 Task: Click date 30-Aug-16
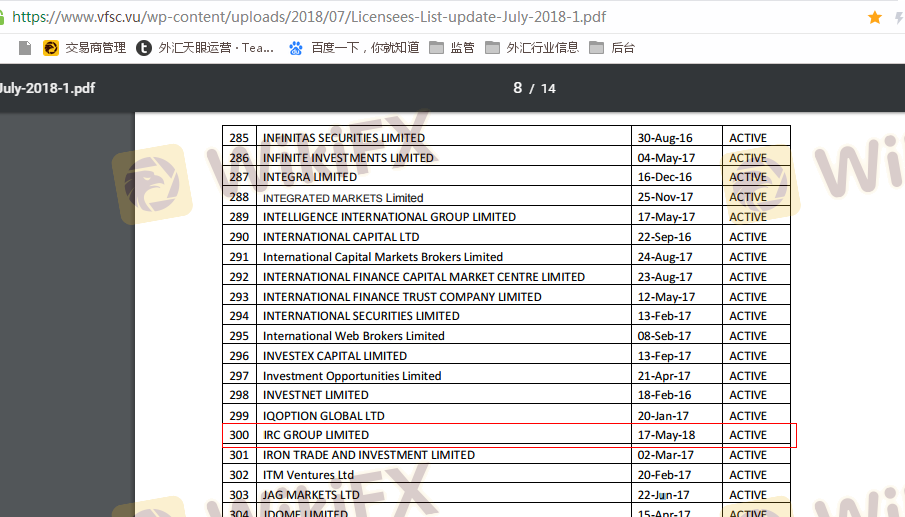pos(665,138)
